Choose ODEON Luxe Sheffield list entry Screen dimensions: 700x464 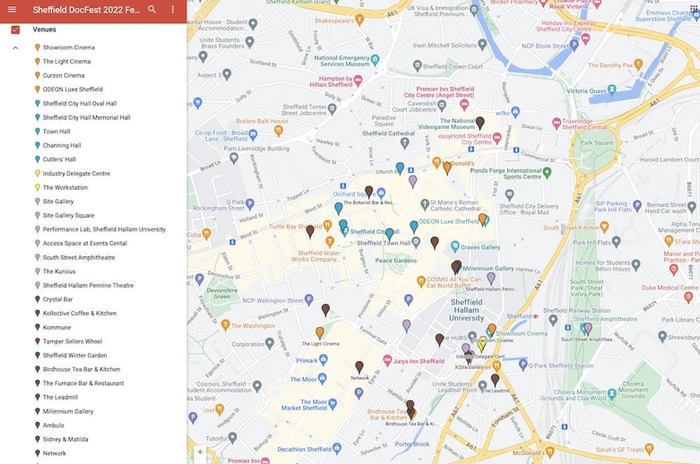click(73, 89)
